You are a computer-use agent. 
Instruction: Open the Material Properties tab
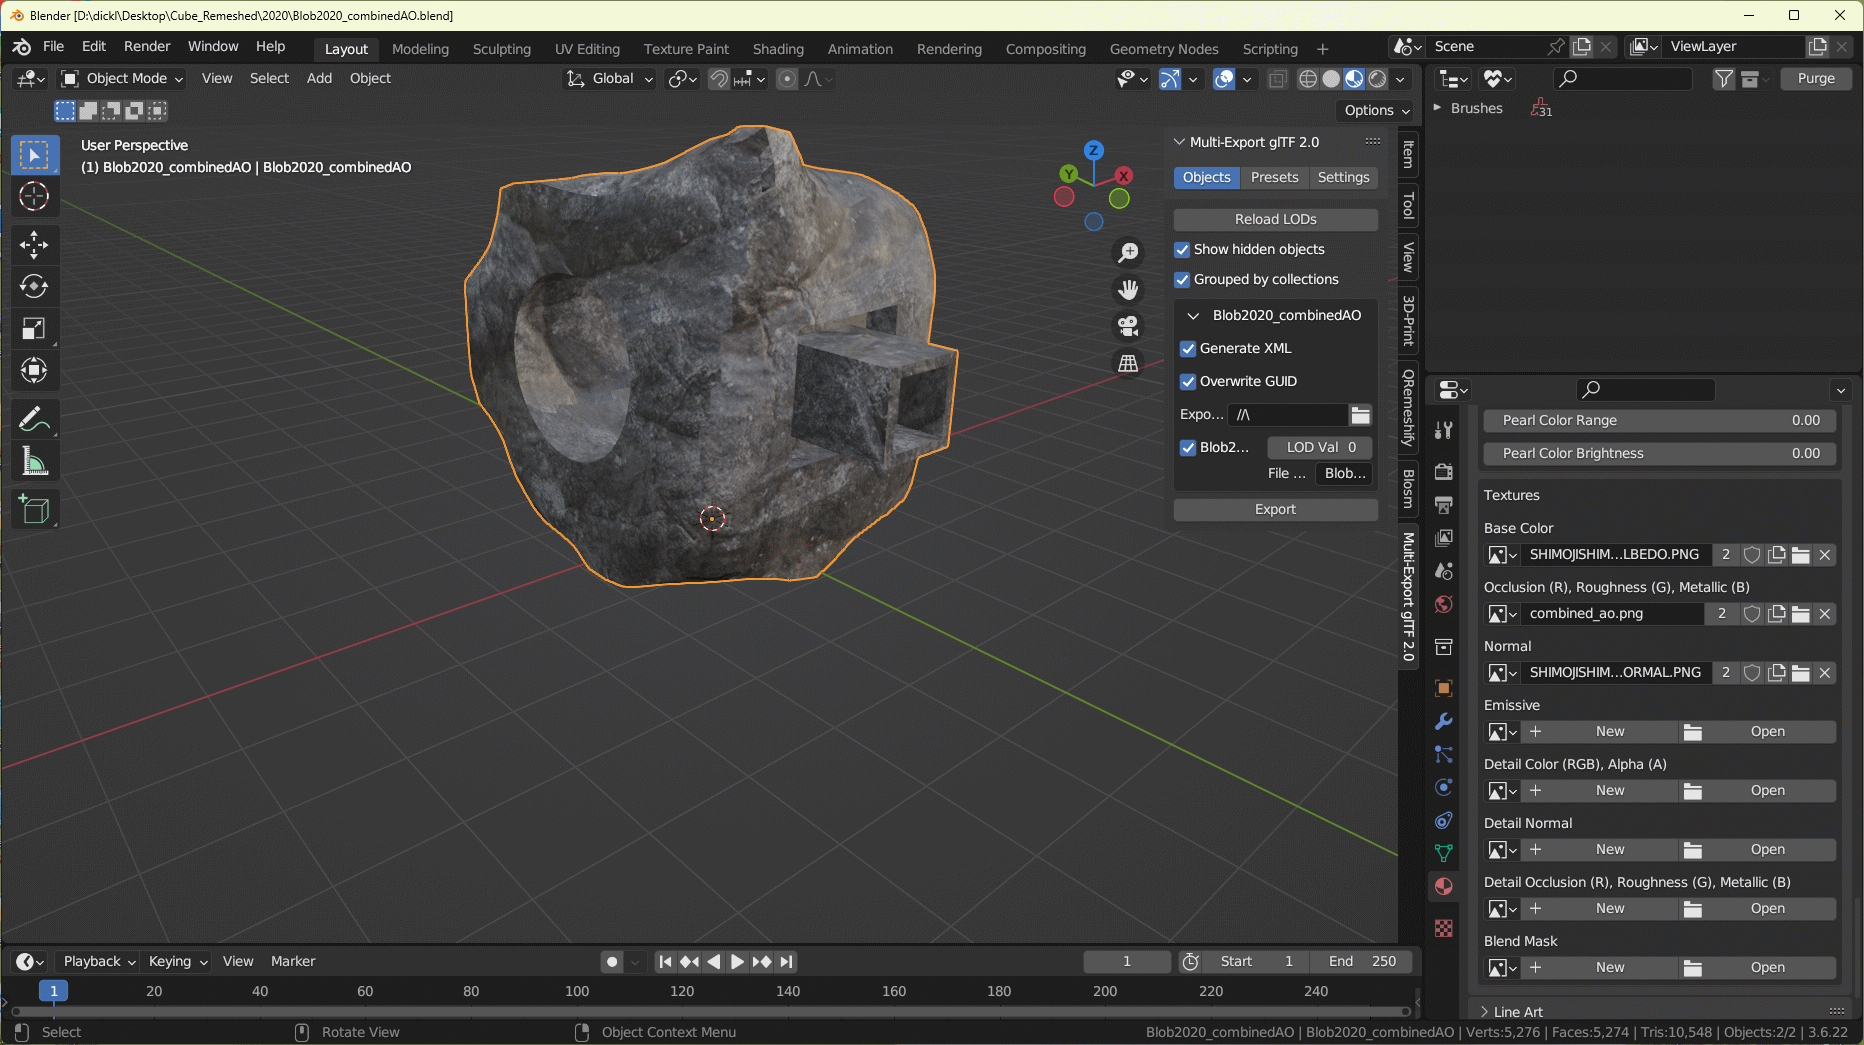[1443, 886]
